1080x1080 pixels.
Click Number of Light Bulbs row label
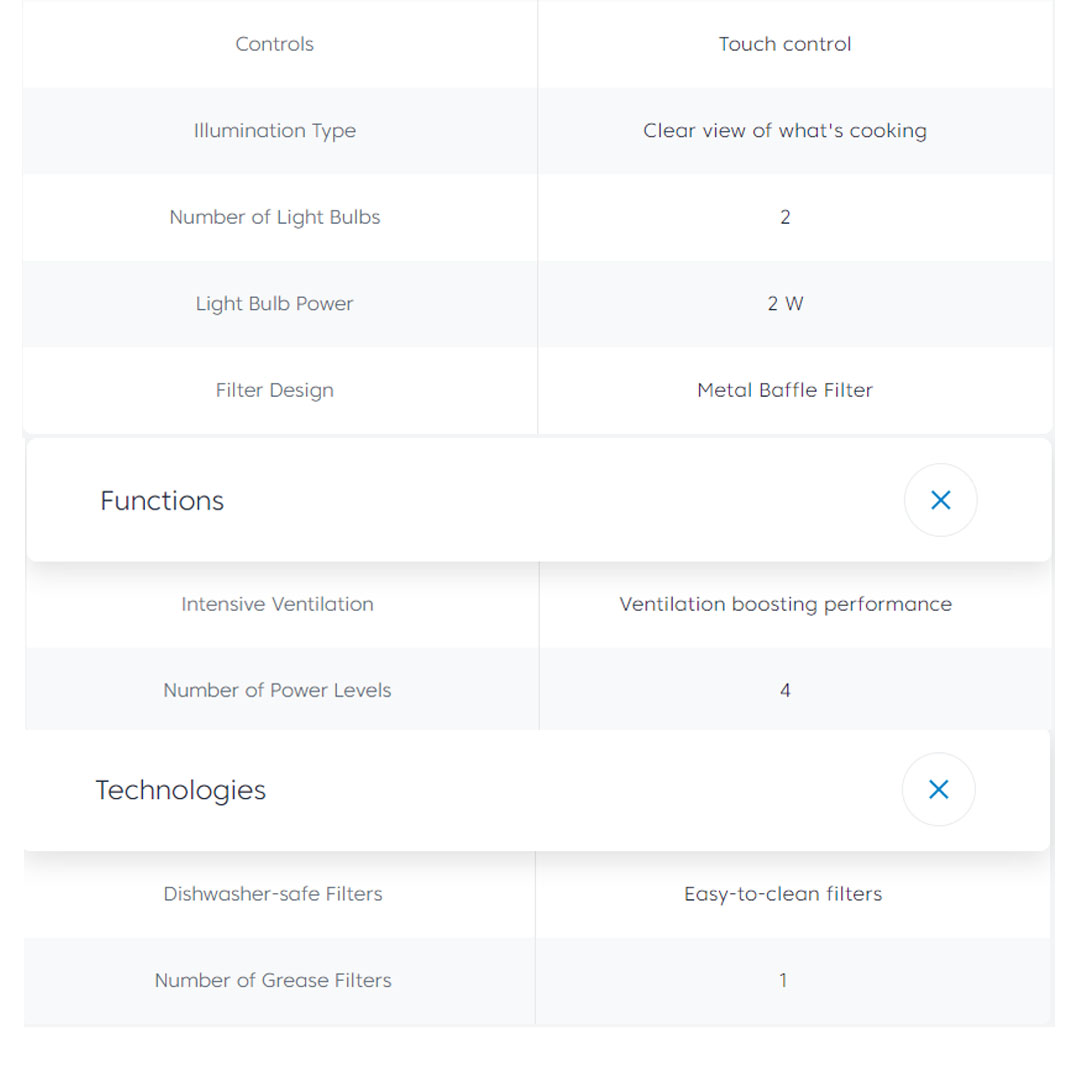click(275, 217)
